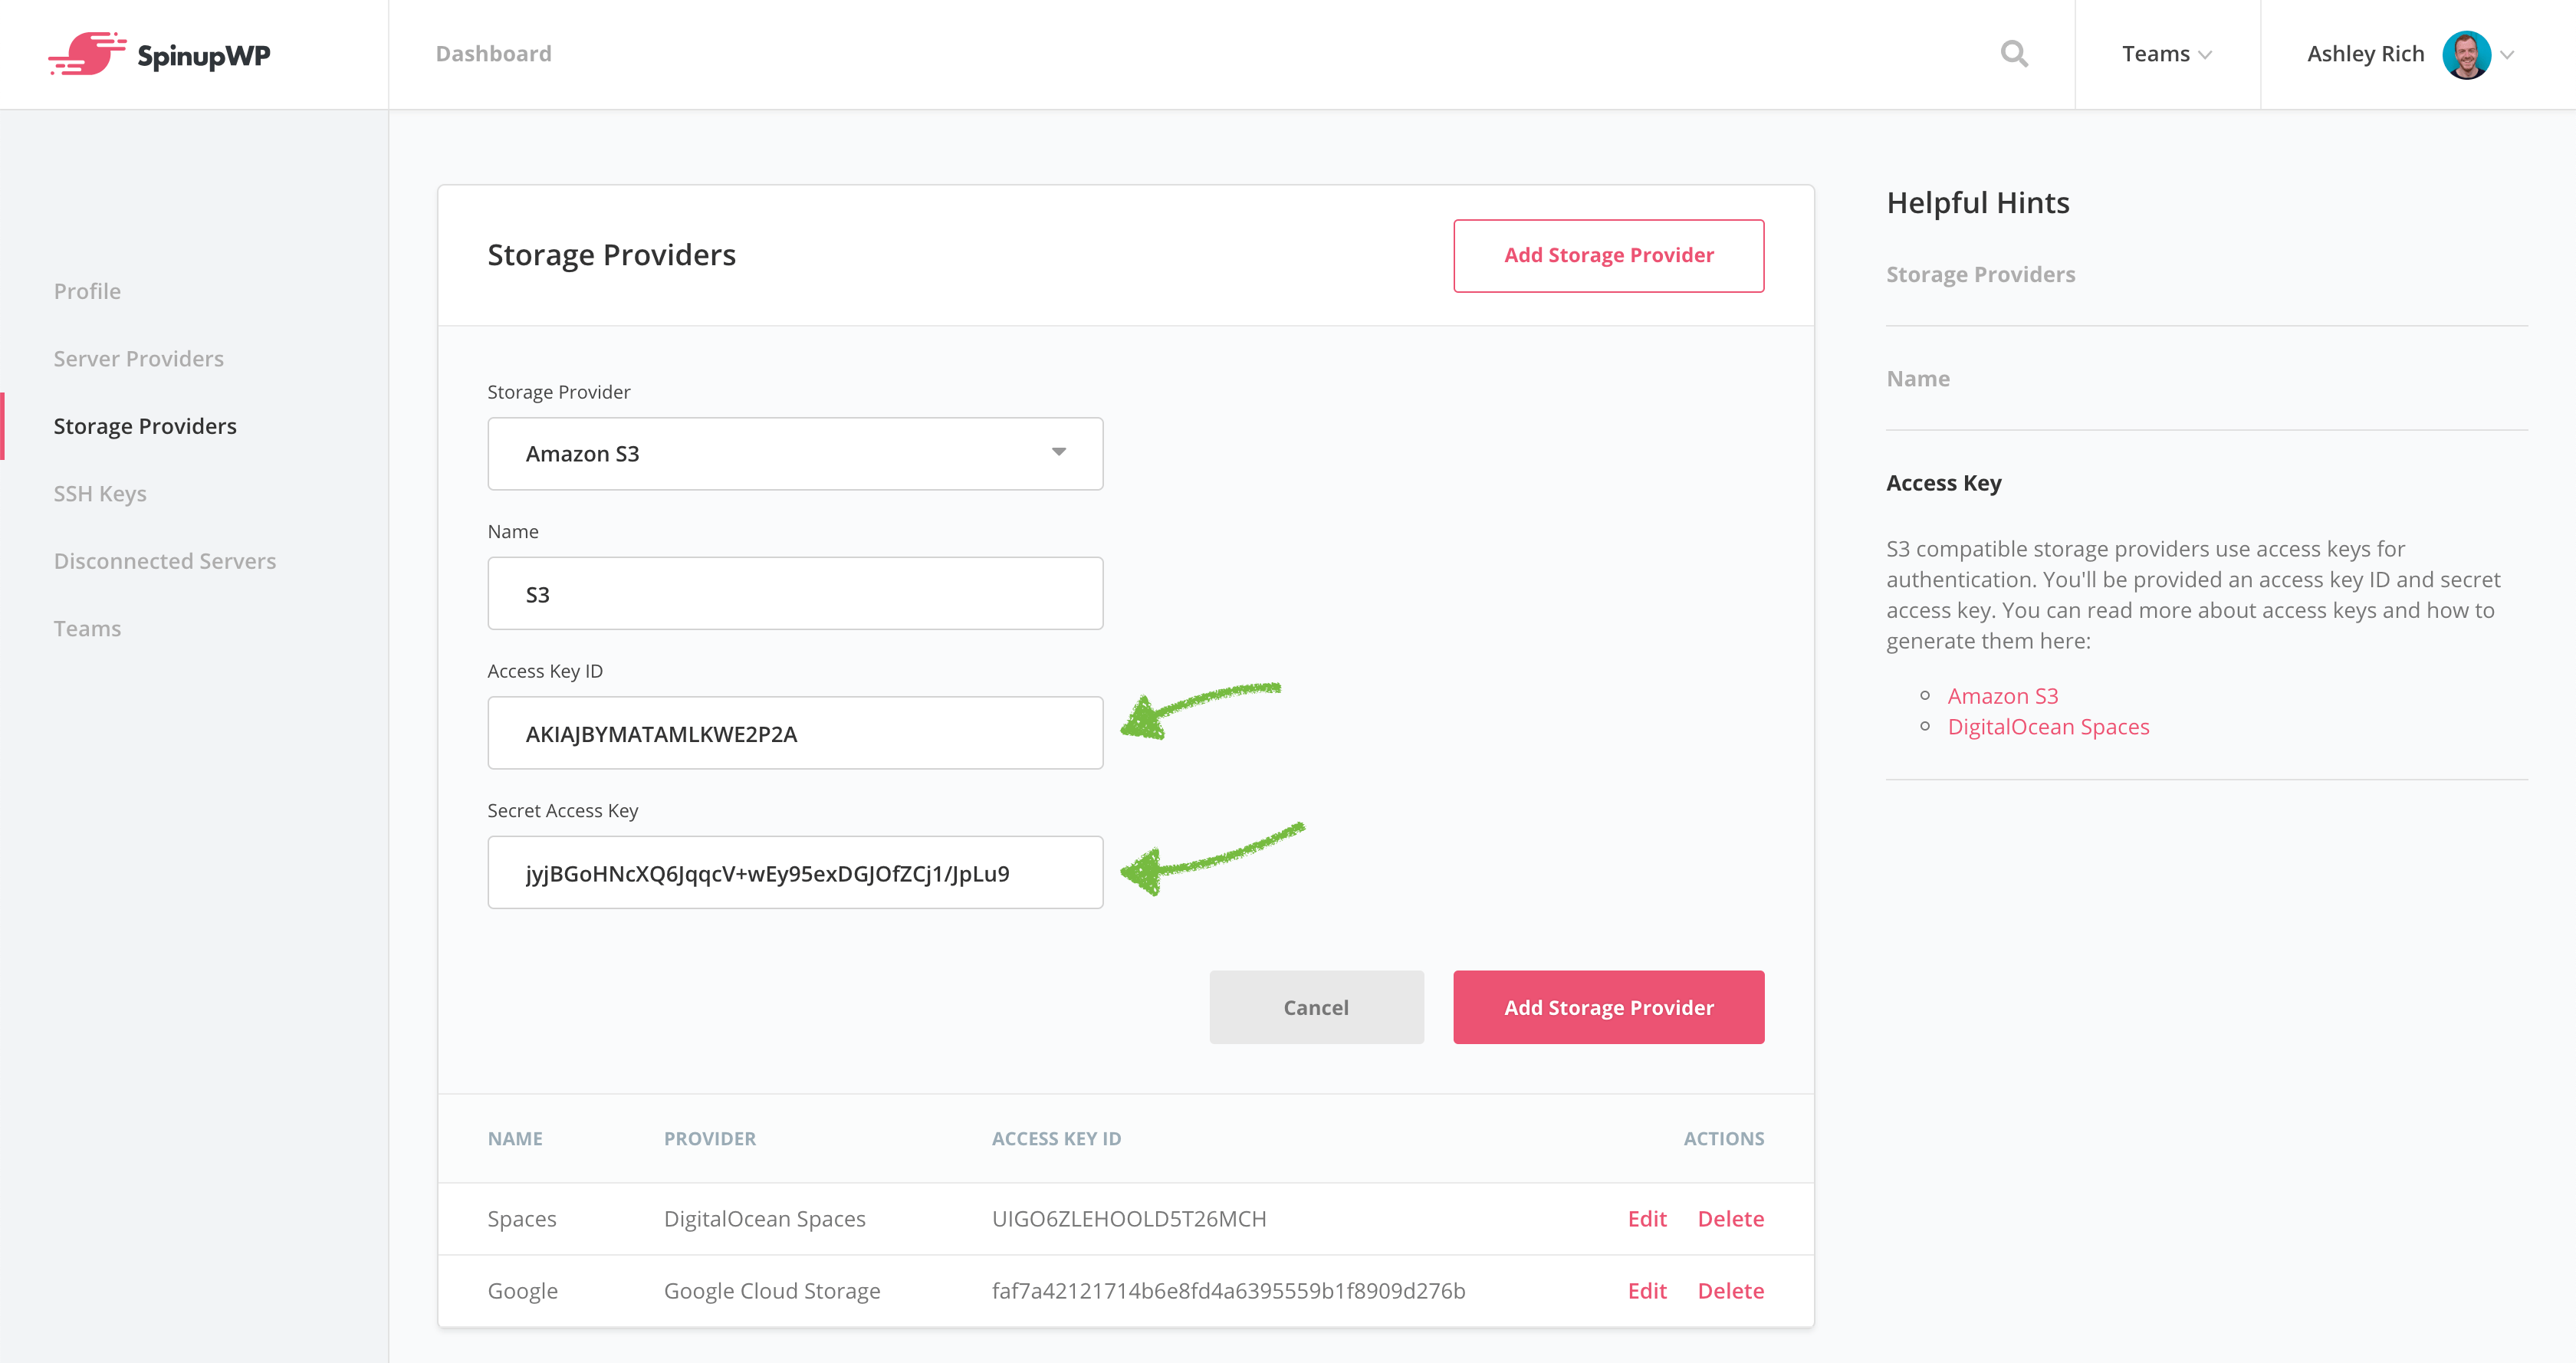
Task: Click the ACCESS KEY ID column header
Action: pos(1056,1139)
